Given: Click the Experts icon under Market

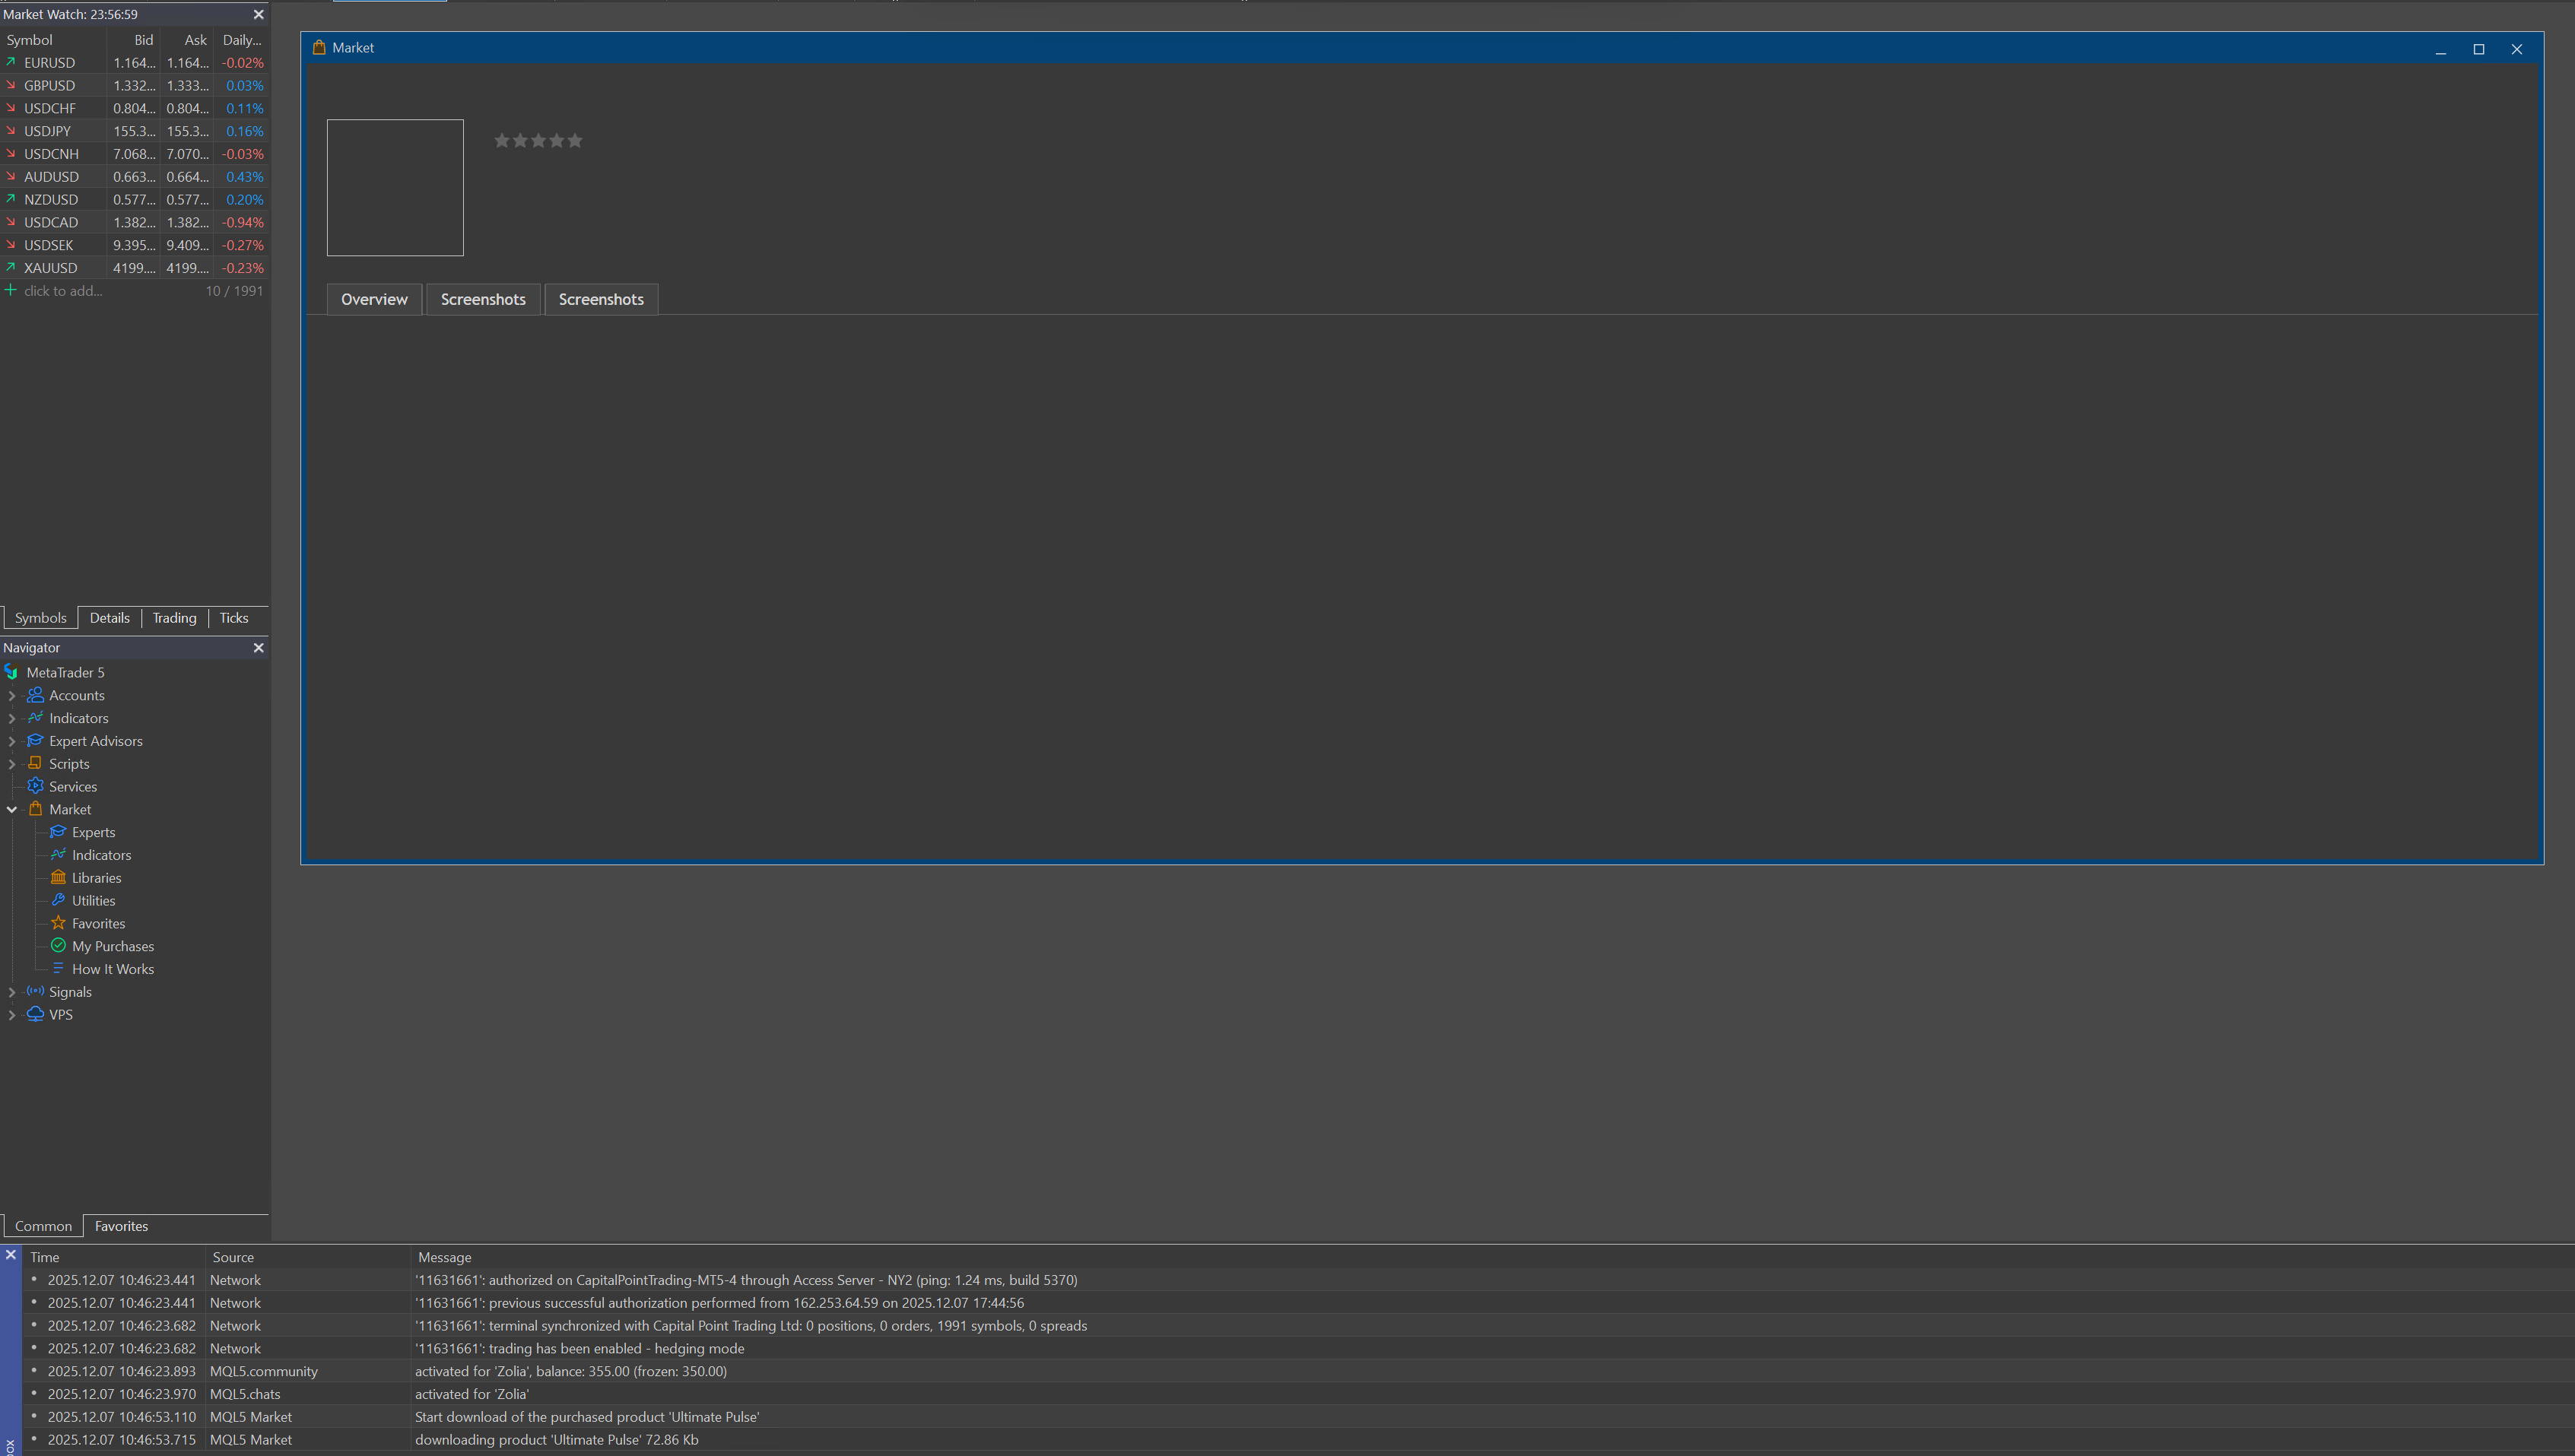Looking at the screenshot, I should (x=58, y=832).
